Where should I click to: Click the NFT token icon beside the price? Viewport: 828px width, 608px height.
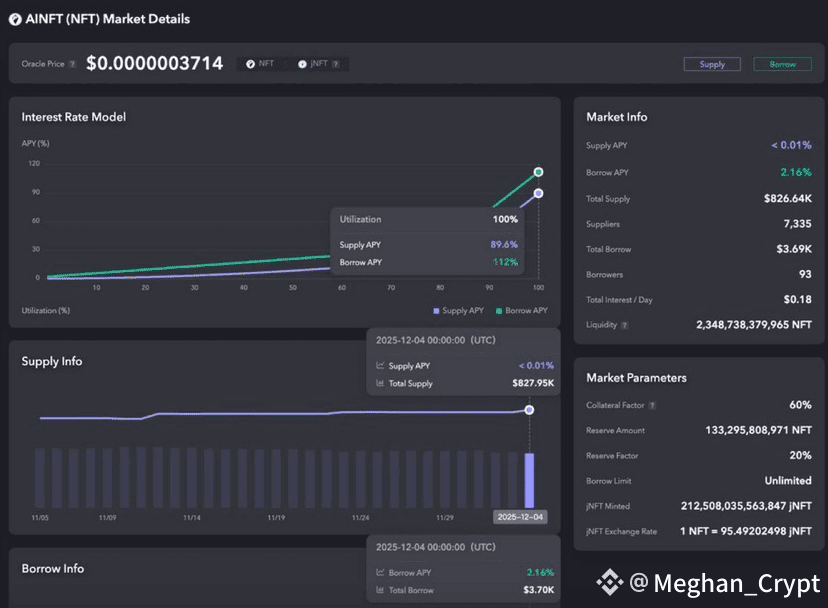[x=250, y=64]
